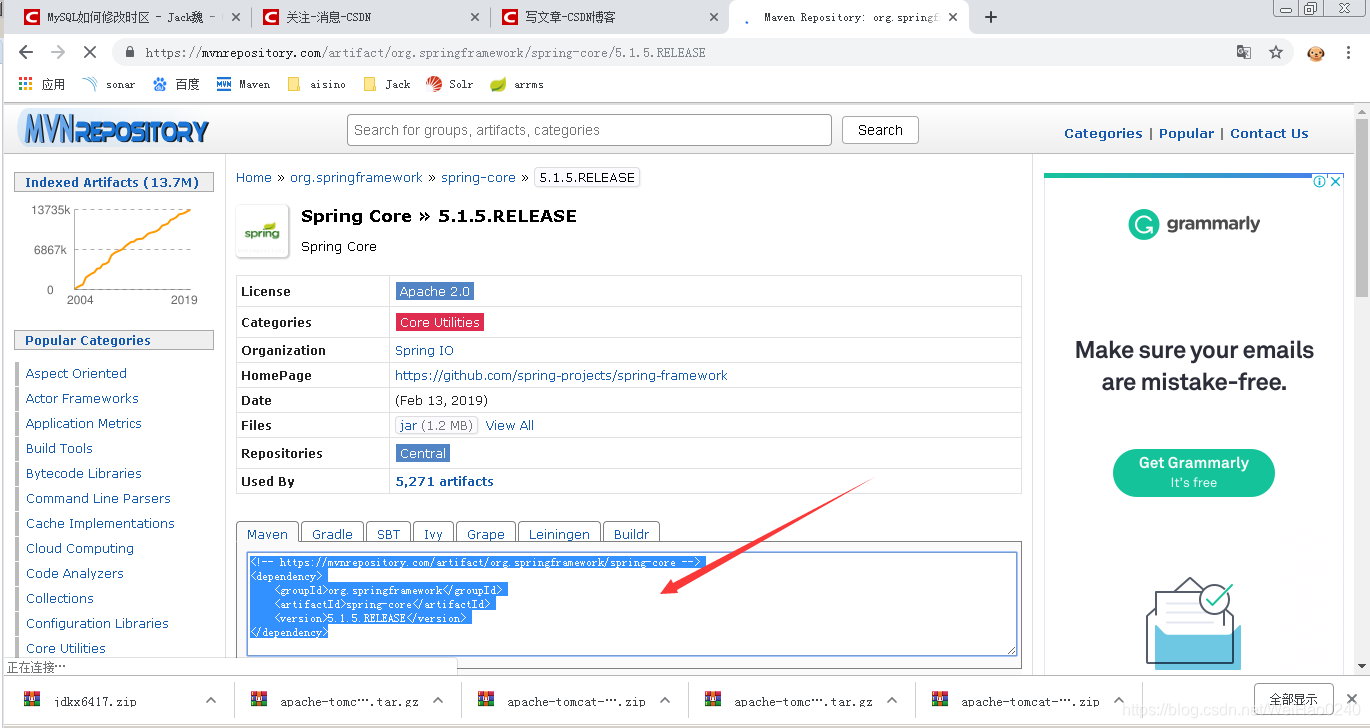Open the jdkx6417.zip download file
Image resolution: width=1370 pixels, height=728 pixels.
click(95, 701)
